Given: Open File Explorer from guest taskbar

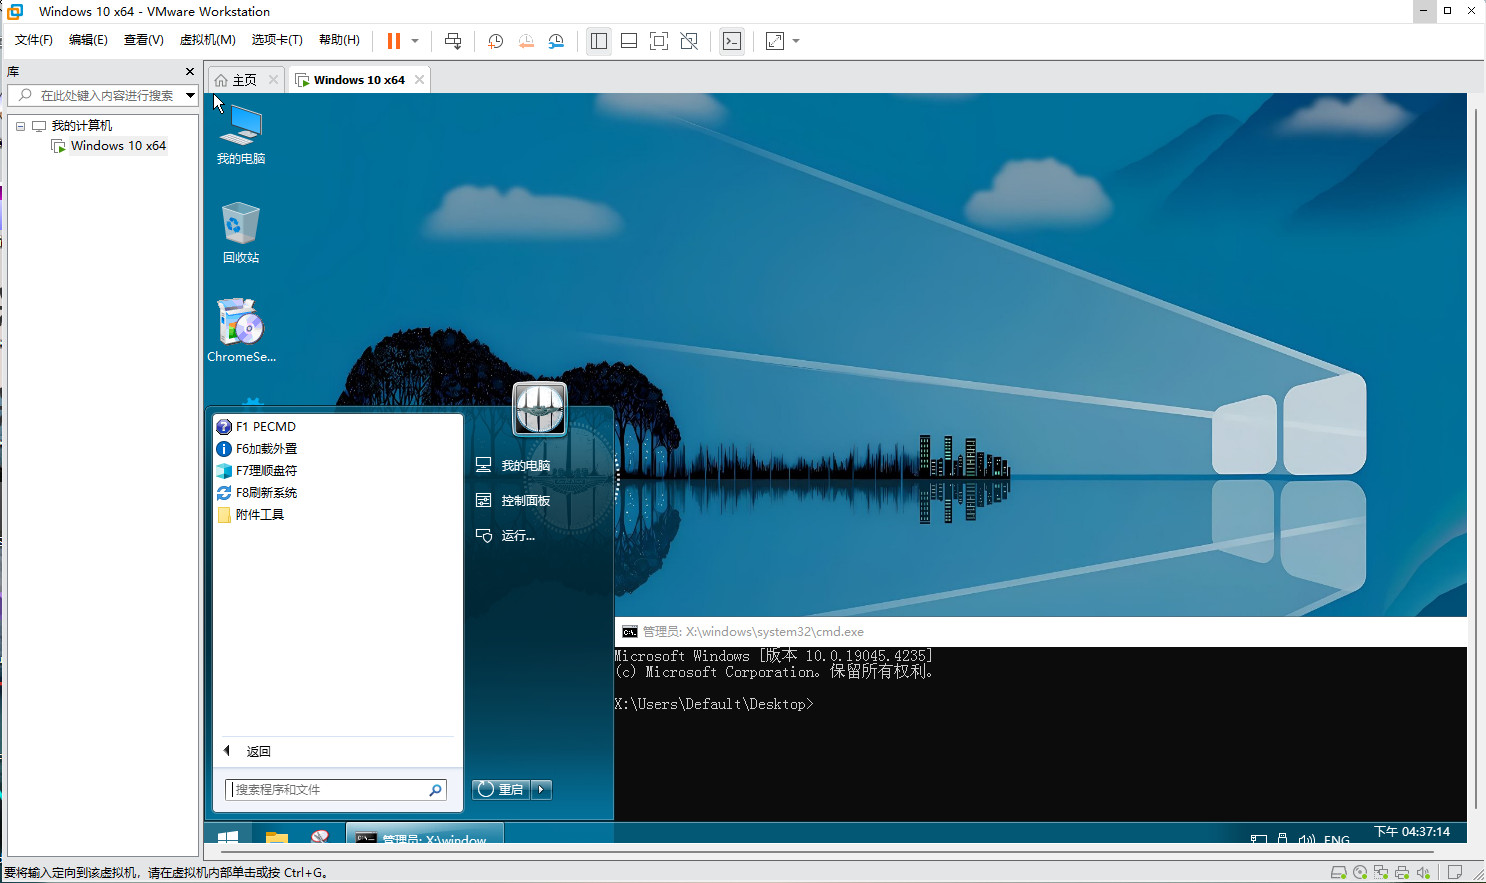Looking at the screenshot, I should [277, 837].
